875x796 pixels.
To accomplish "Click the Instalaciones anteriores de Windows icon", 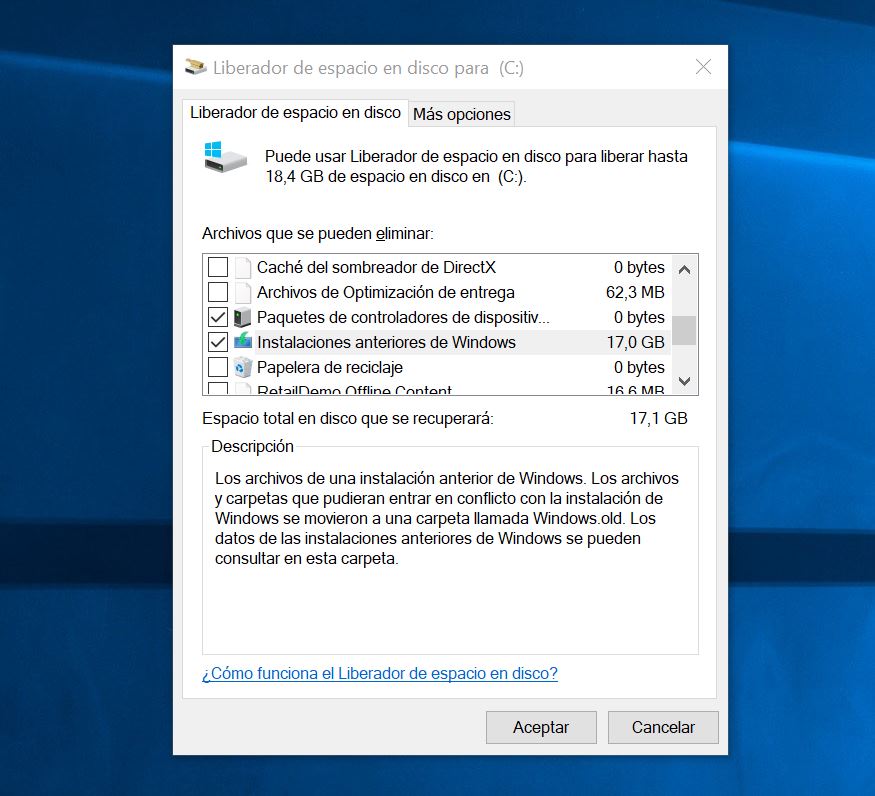I will [x=243, y=342].
